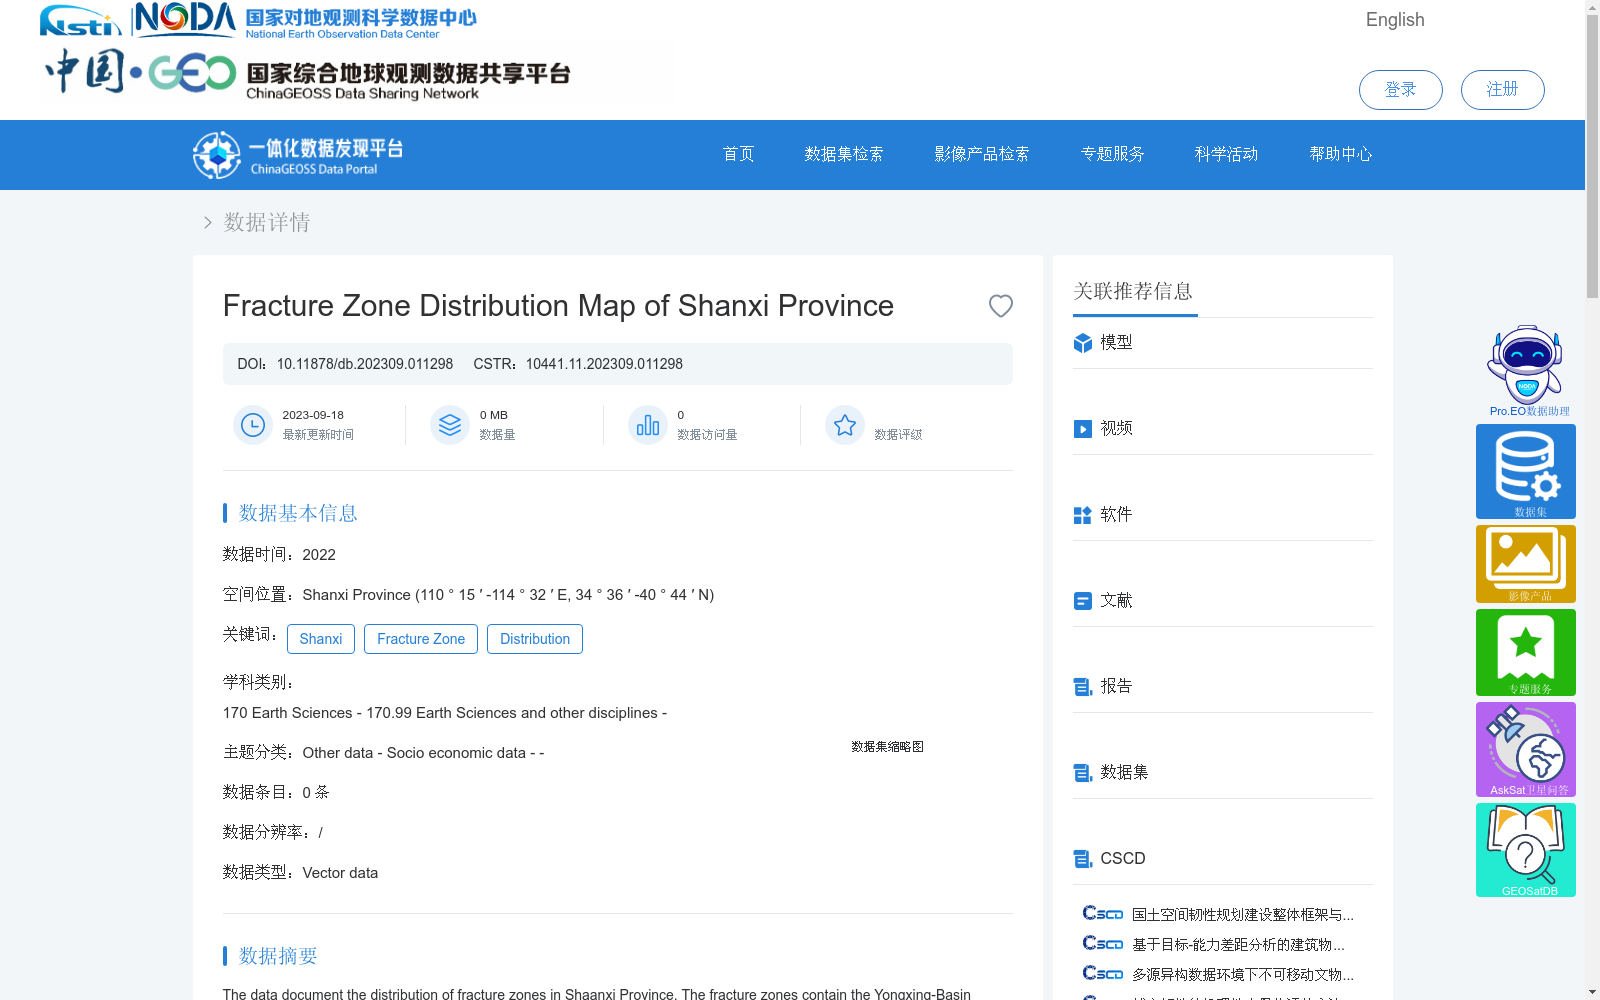Rate the data via the 数据评级 star

[x=845, y=424]
